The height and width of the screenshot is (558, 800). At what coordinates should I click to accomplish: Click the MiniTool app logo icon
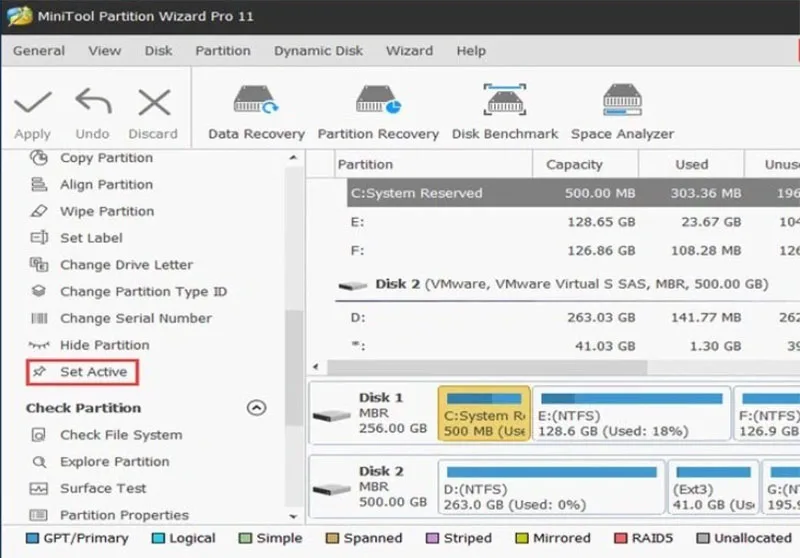click(x=20, y=15)
